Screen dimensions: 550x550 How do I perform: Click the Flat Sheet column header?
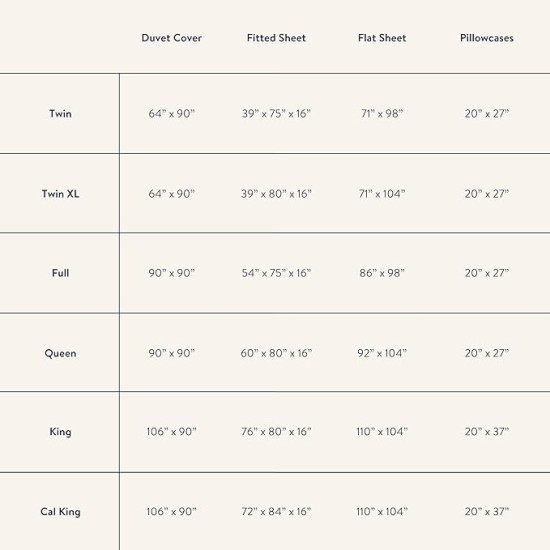pos(382,38)
